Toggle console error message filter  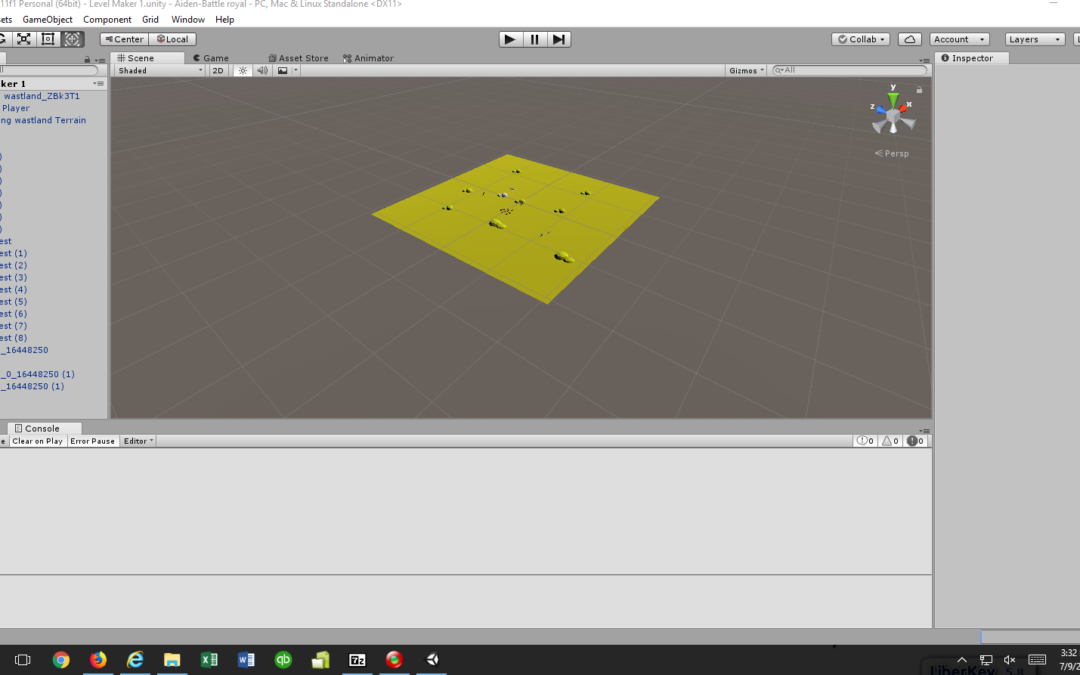(x=915, y=441)
